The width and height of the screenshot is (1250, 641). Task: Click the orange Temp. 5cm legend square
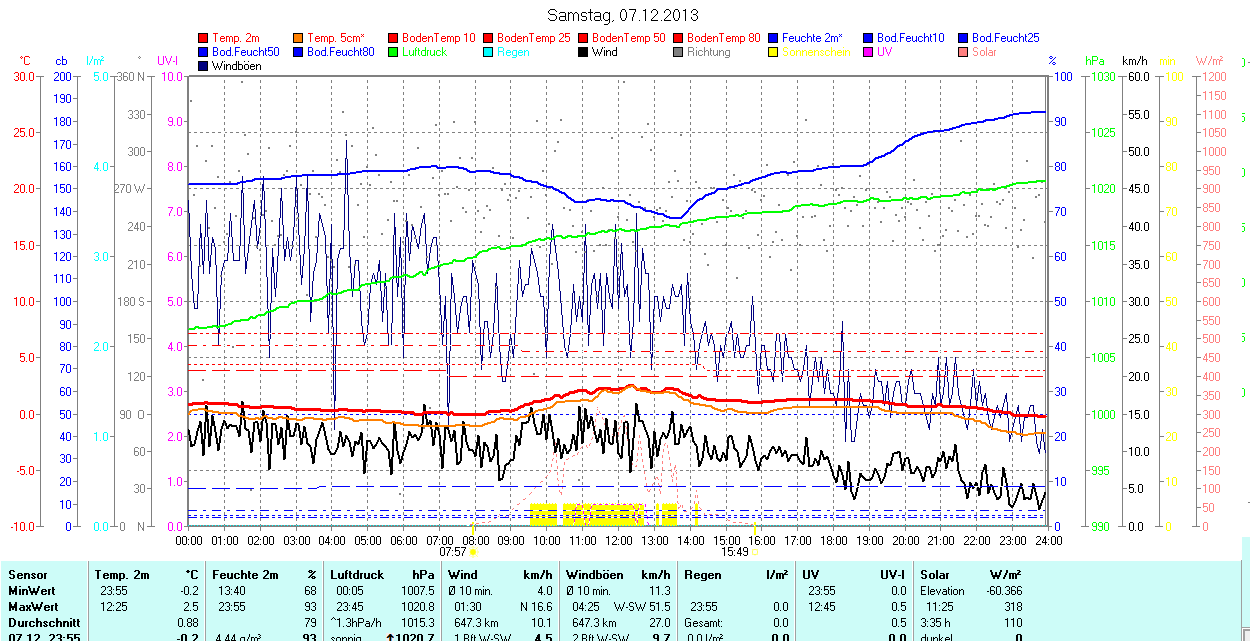pyautogui.click(x=299, y=38)
